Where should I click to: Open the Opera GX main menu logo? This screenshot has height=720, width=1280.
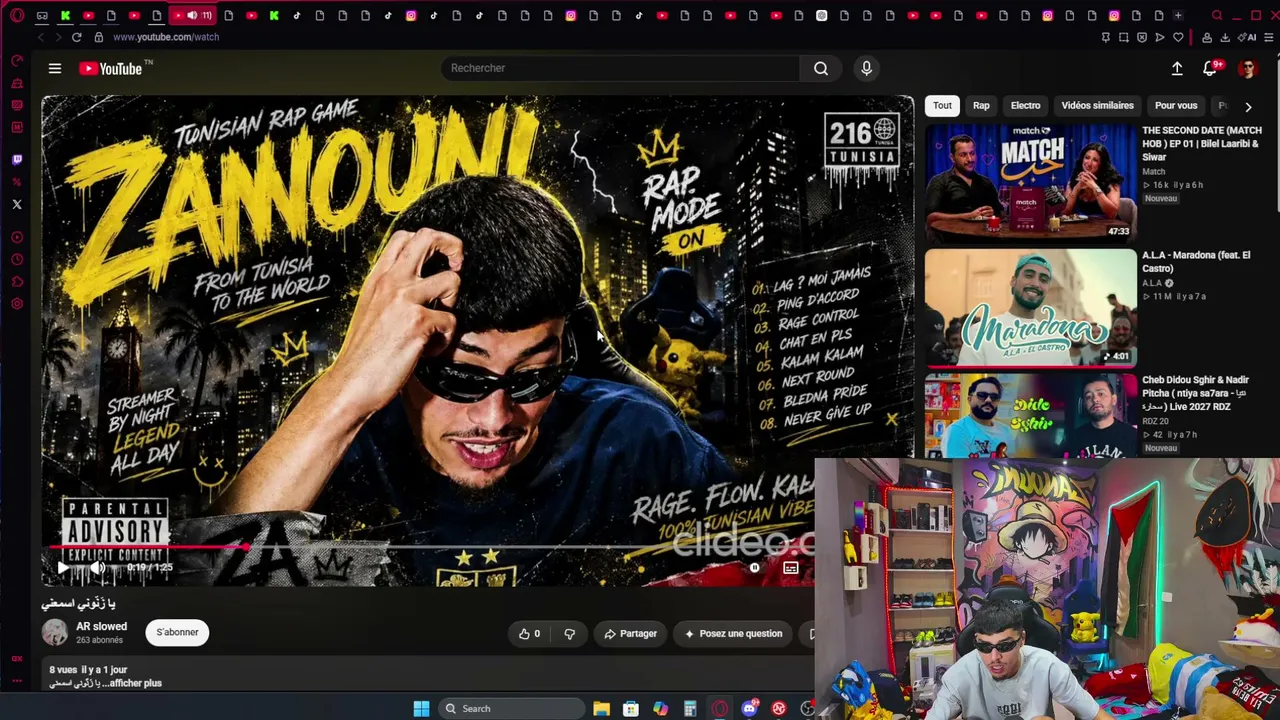coord(17,16)
